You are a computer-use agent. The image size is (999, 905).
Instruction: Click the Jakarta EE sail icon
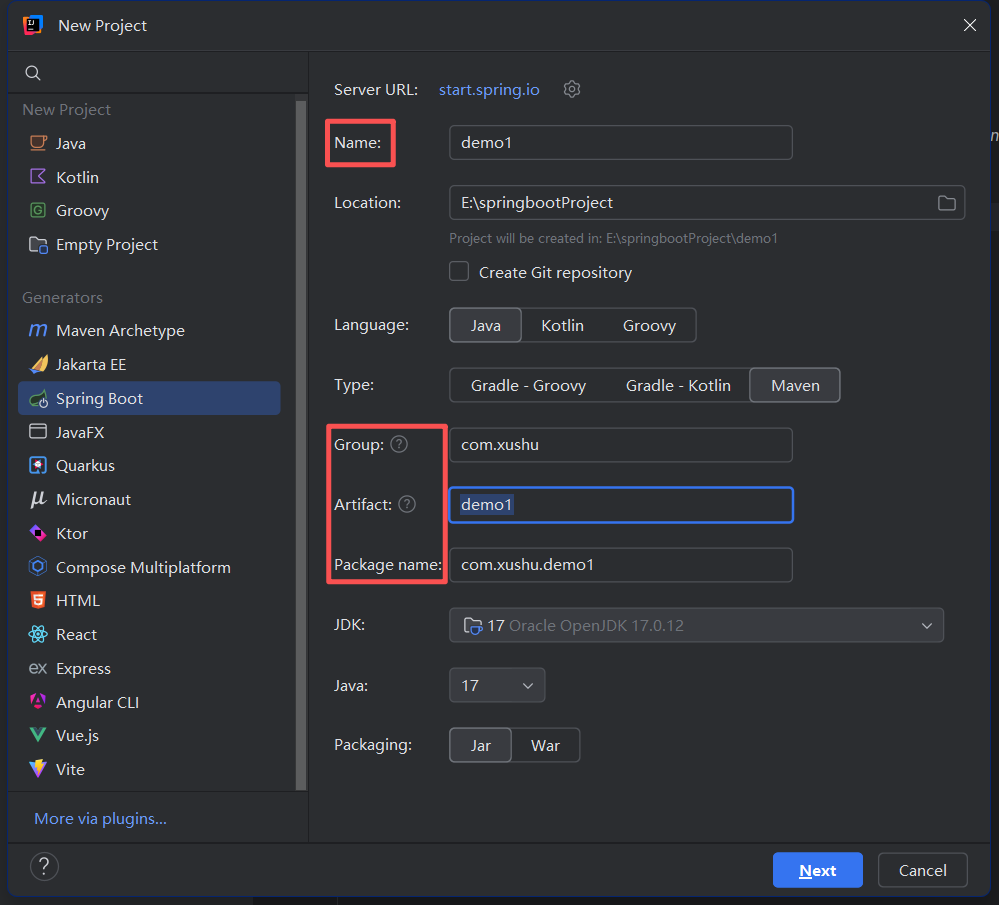[38, 364]
